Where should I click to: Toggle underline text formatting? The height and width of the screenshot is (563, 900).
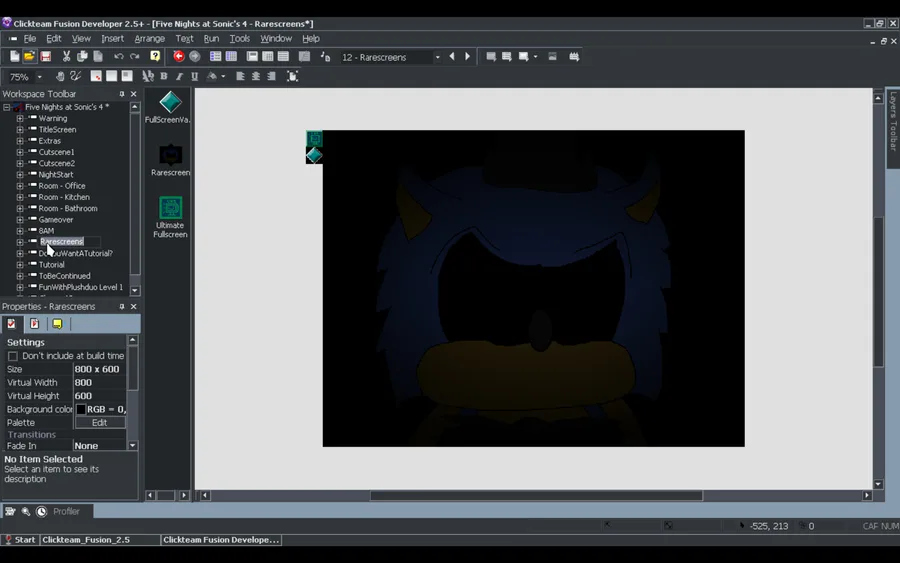(x=195, y=76)
